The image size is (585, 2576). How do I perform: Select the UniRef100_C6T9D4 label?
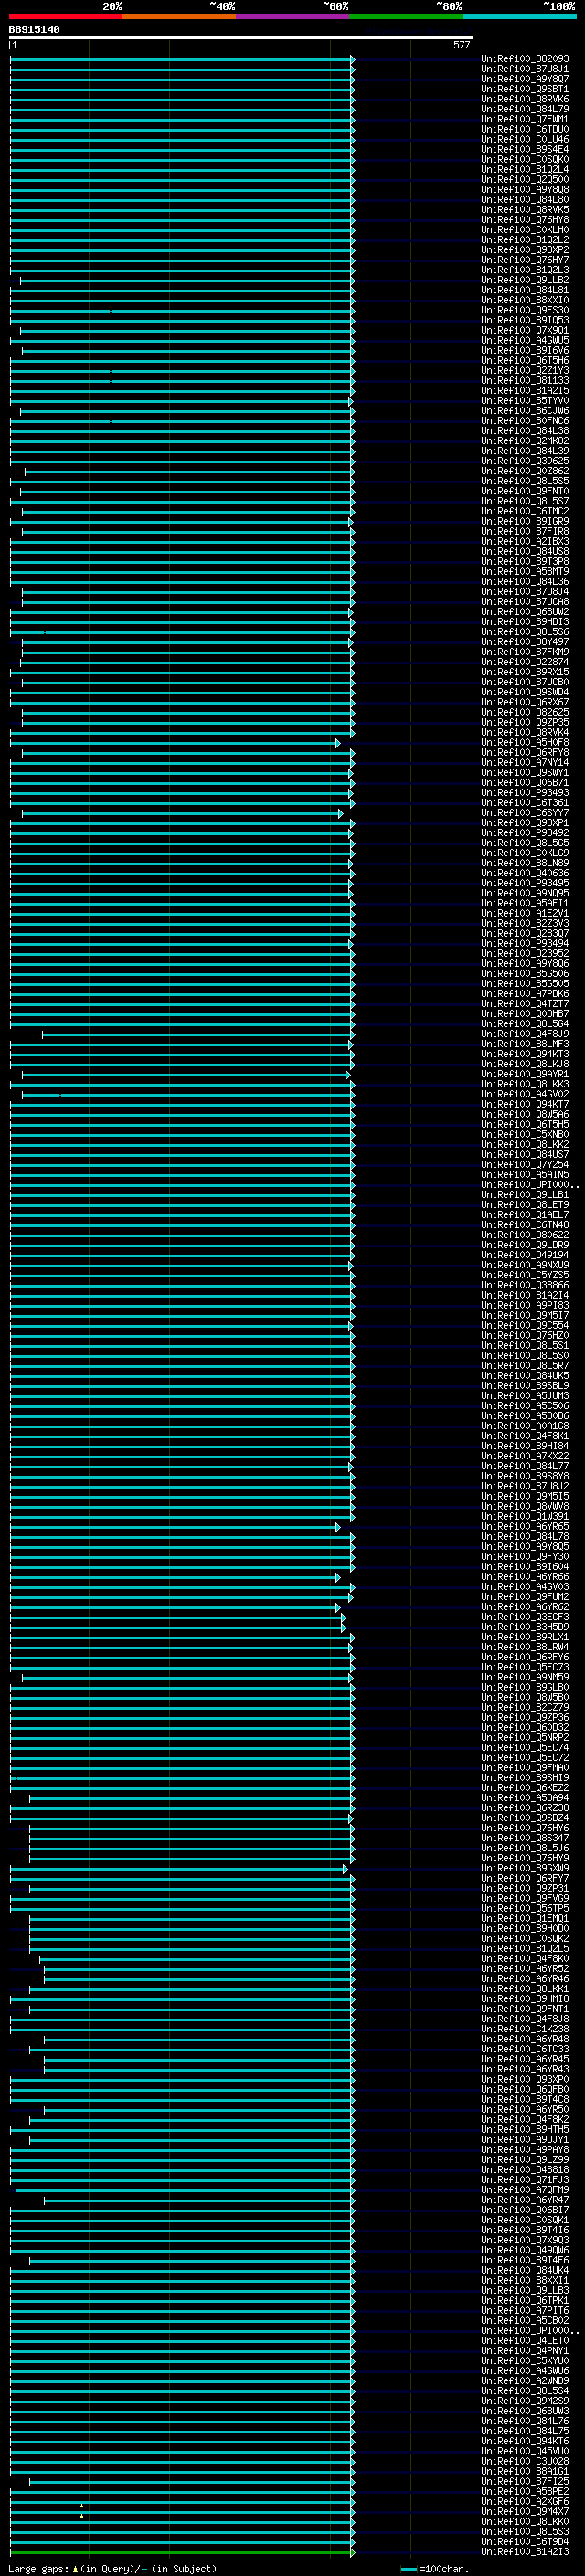[x=524, y=2541]
